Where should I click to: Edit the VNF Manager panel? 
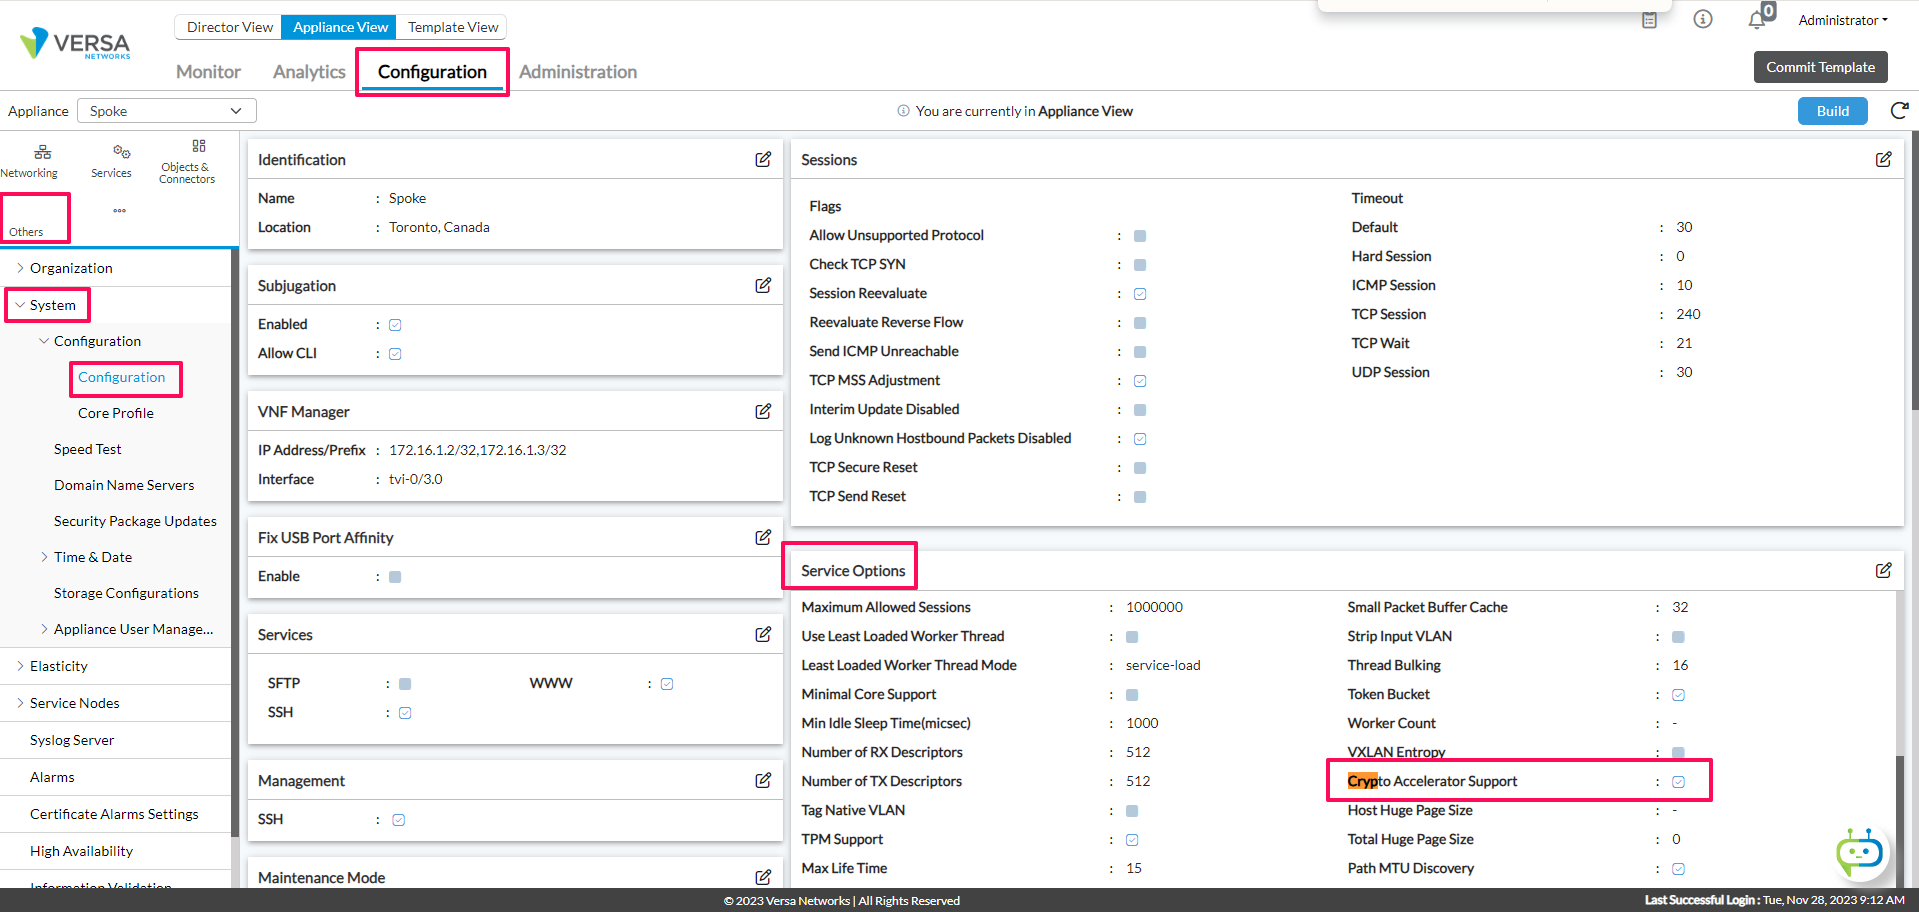763,411
